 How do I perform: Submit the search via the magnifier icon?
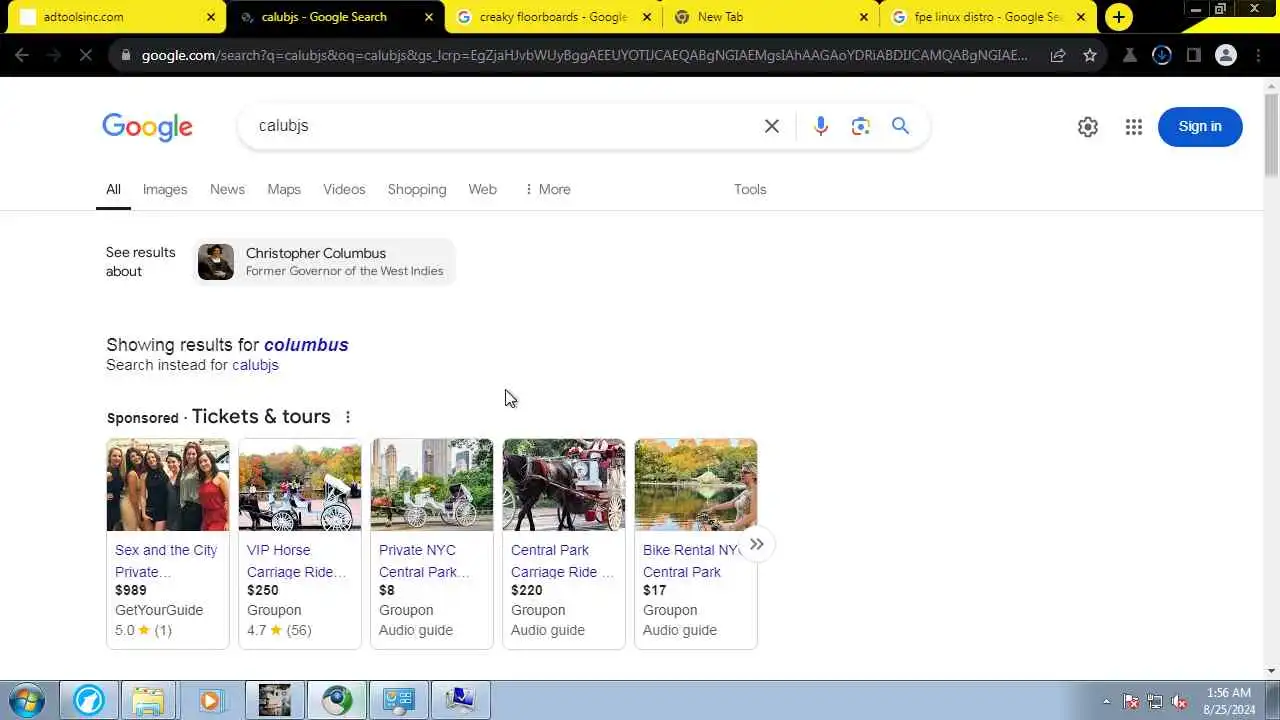point(901,126)
